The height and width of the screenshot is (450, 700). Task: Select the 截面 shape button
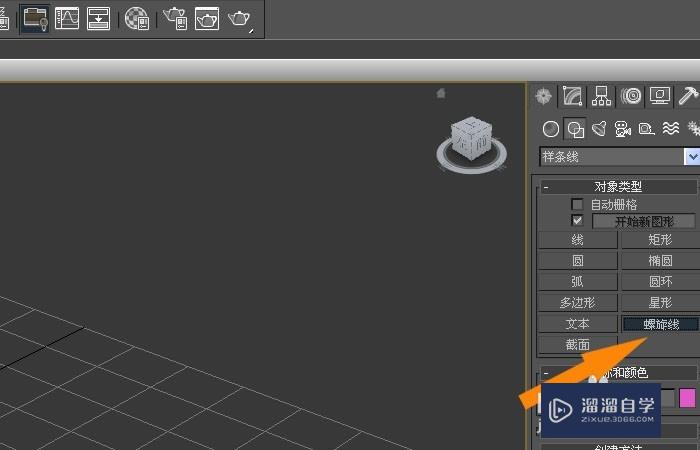coord(578,345)
